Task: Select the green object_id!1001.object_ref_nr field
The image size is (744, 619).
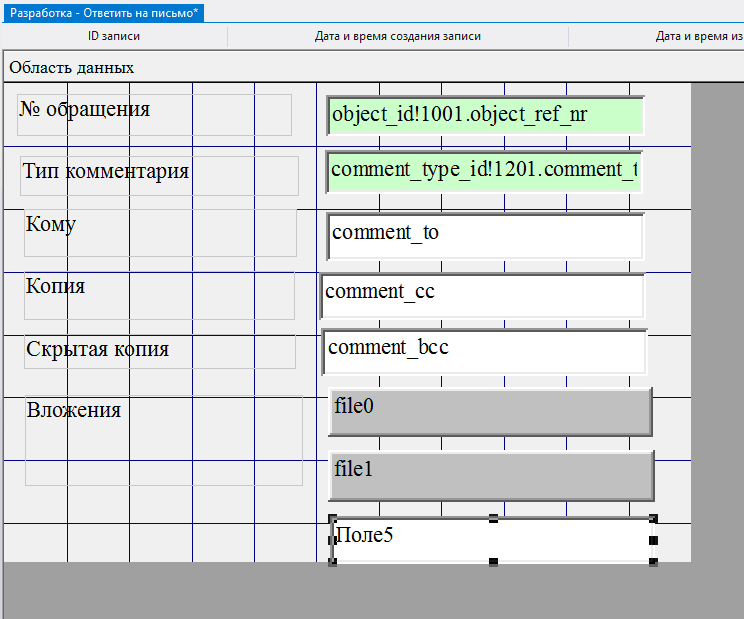Action: pyautogui.click(x=485, y=115)
